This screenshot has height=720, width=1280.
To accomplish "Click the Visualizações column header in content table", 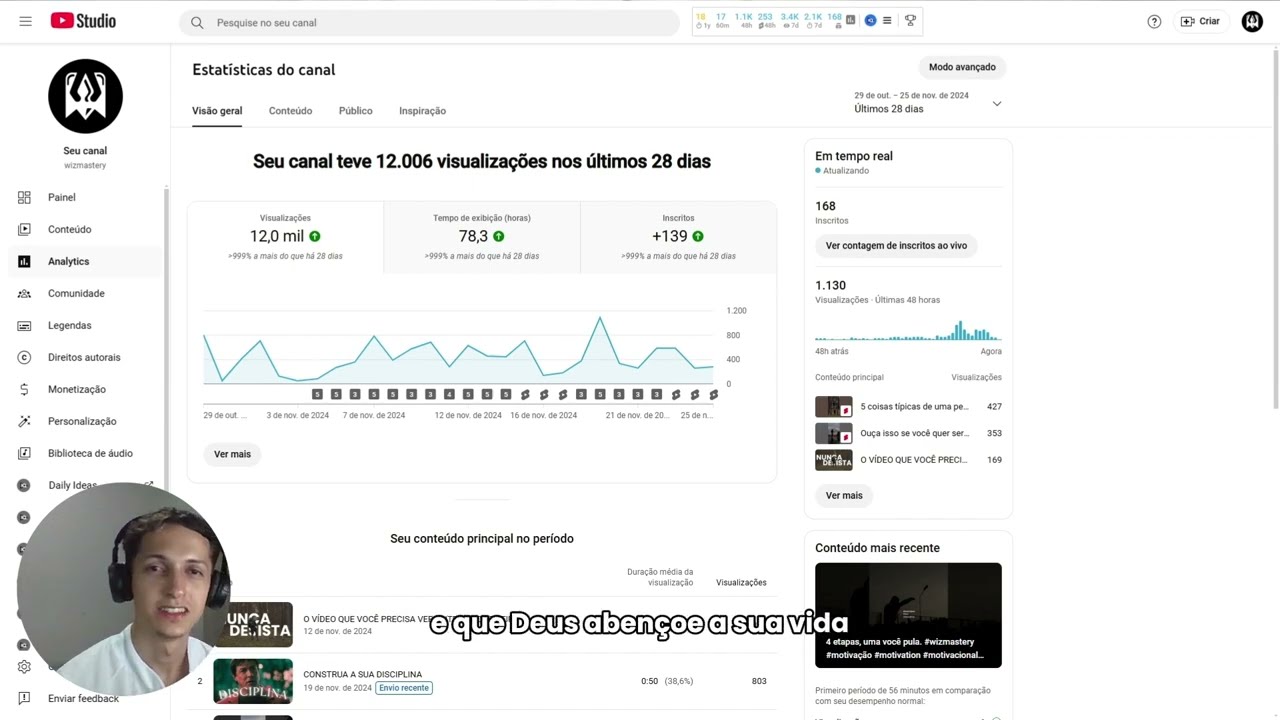I will (741, 582).
